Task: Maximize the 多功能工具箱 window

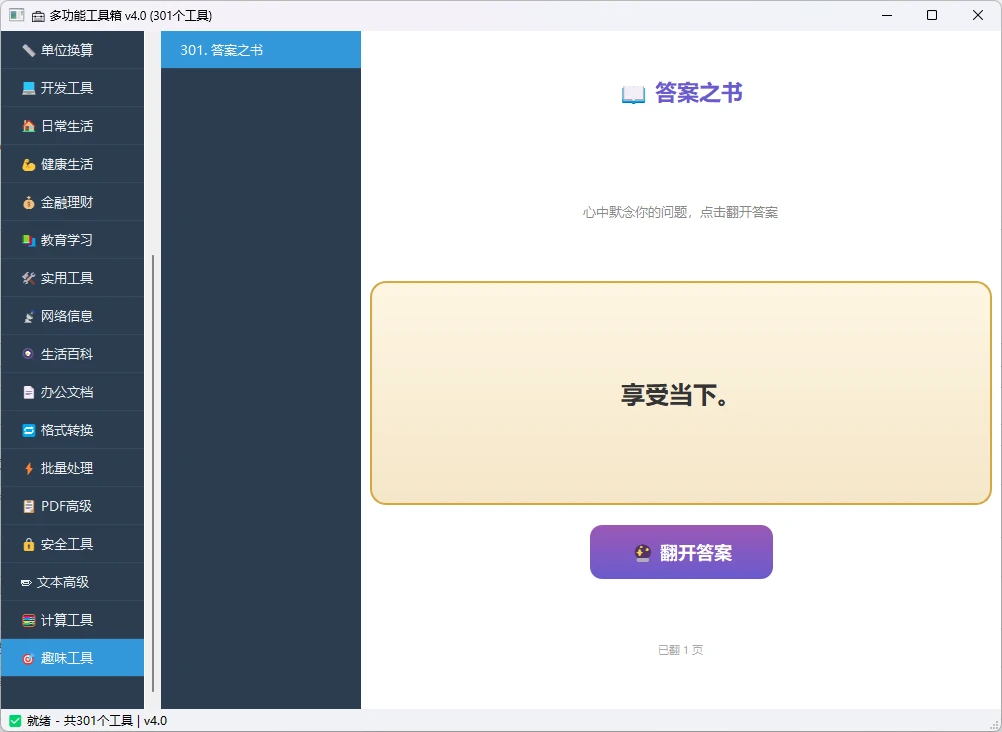Action: click(932, 15)
